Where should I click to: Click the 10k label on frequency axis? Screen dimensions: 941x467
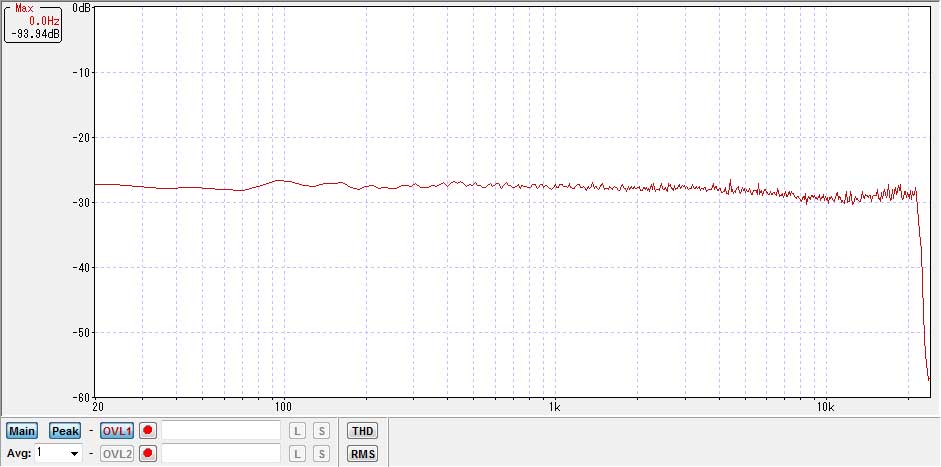pyautogui.click(x=825, y=407)
